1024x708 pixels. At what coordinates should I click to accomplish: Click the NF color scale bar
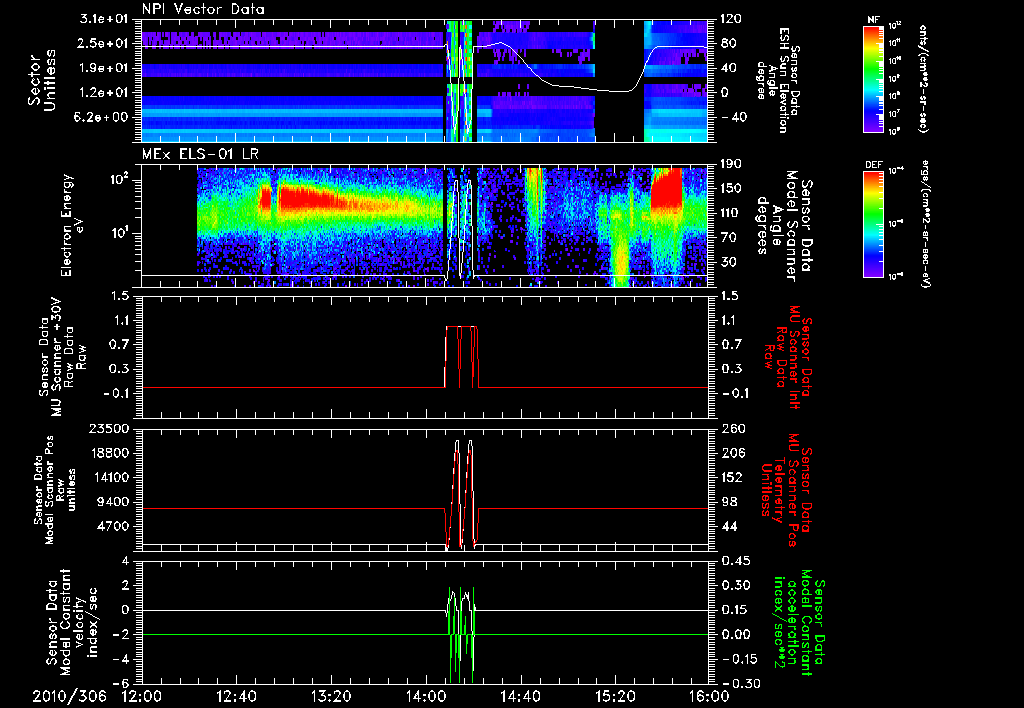(874, 80)
